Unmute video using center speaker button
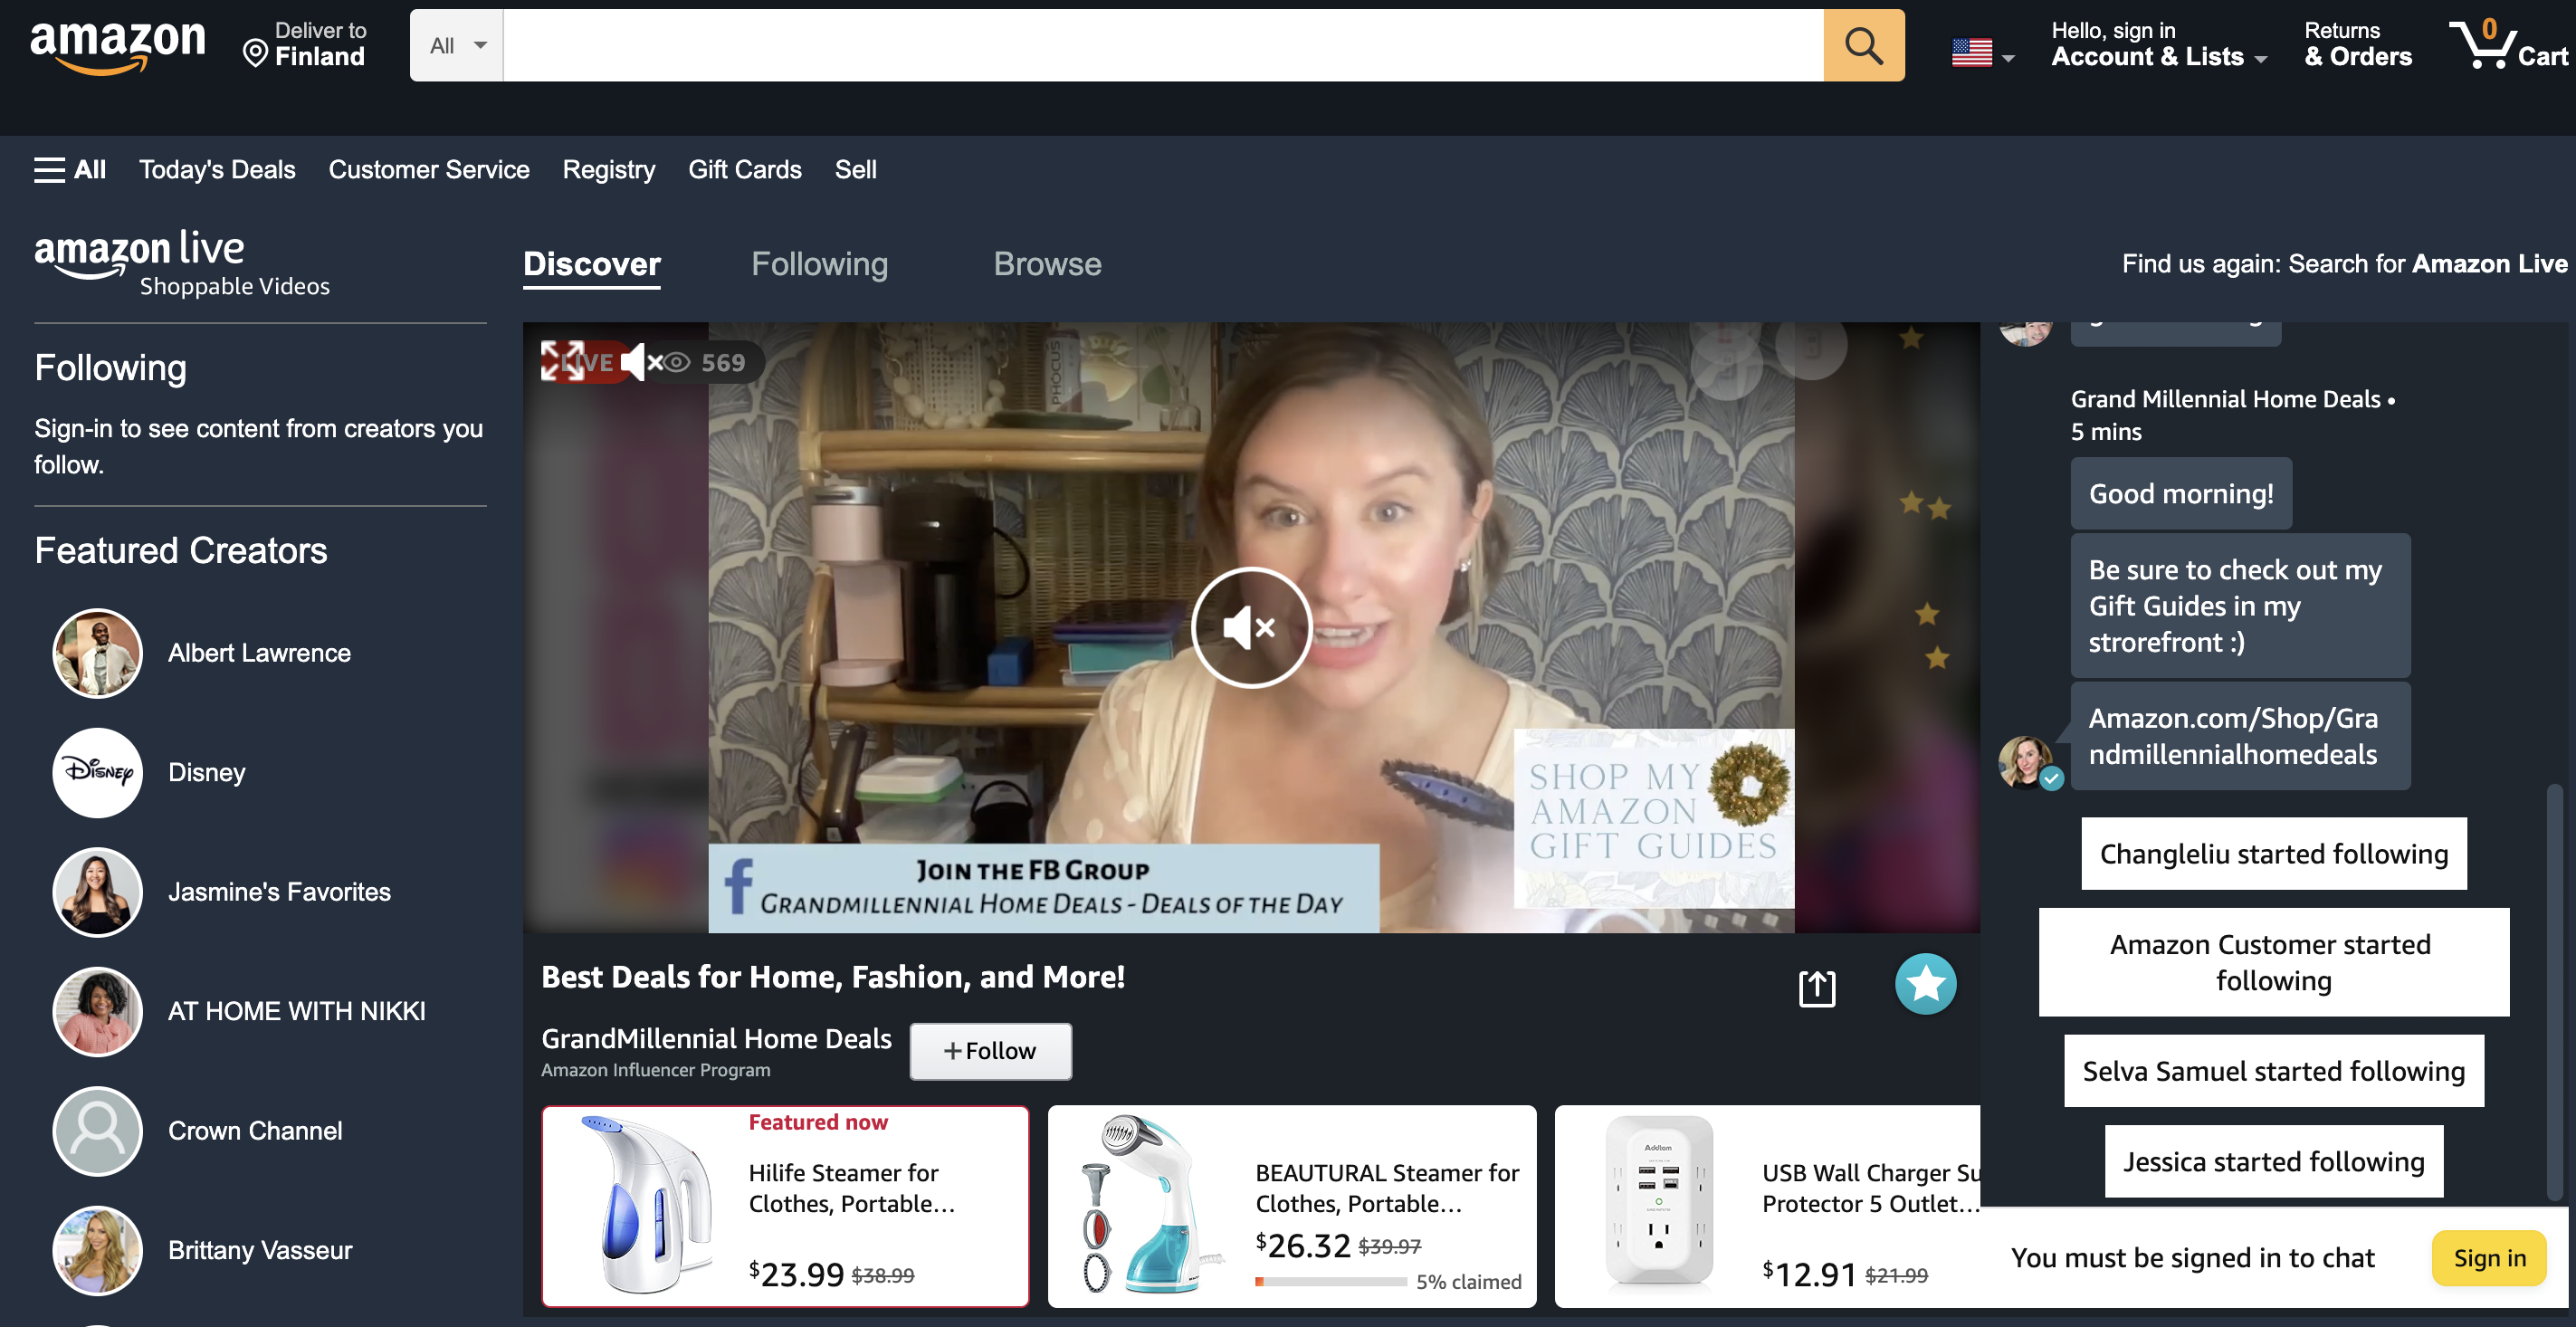 pos(1250,628)
